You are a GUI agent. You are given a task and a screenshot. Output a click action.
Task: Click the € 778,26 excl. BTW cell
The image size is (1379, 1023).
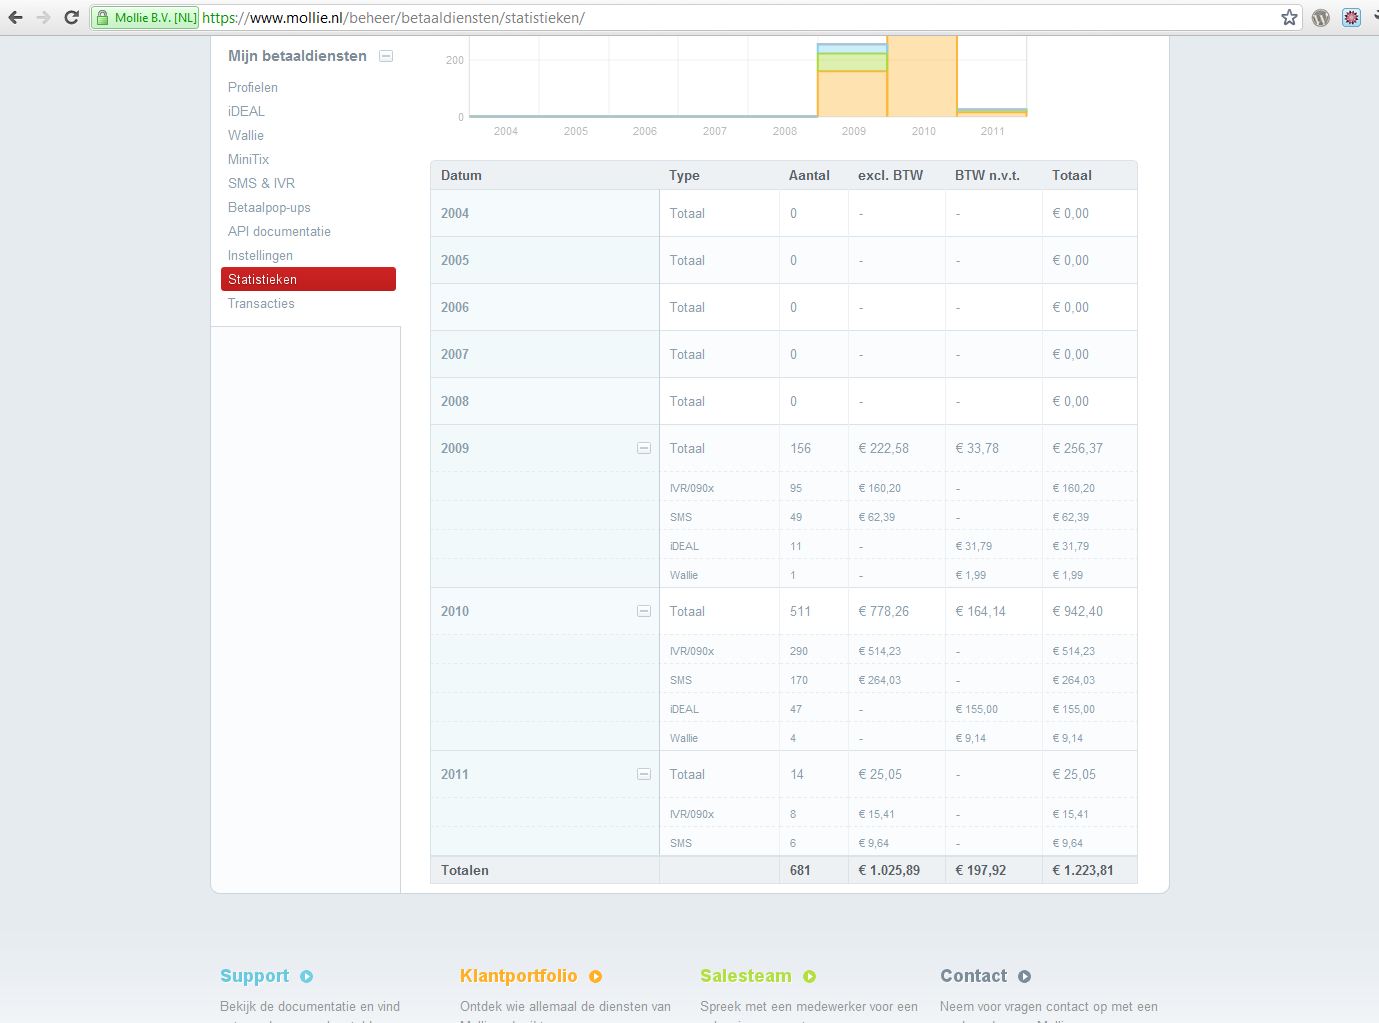[883, 611]
